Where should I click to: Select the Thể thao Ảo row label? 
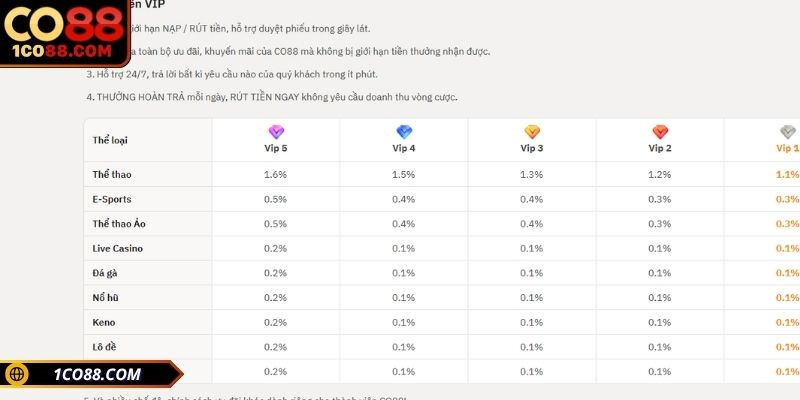119,224
